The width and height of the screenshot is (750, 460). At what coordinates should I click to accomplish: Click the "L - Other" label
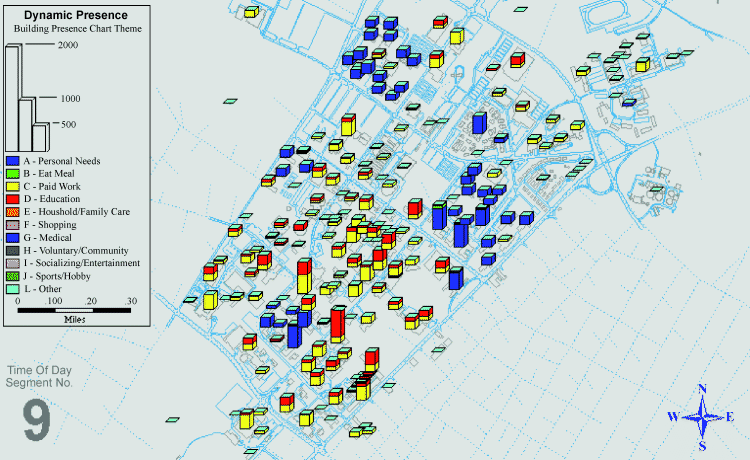[x=43, y=289]
